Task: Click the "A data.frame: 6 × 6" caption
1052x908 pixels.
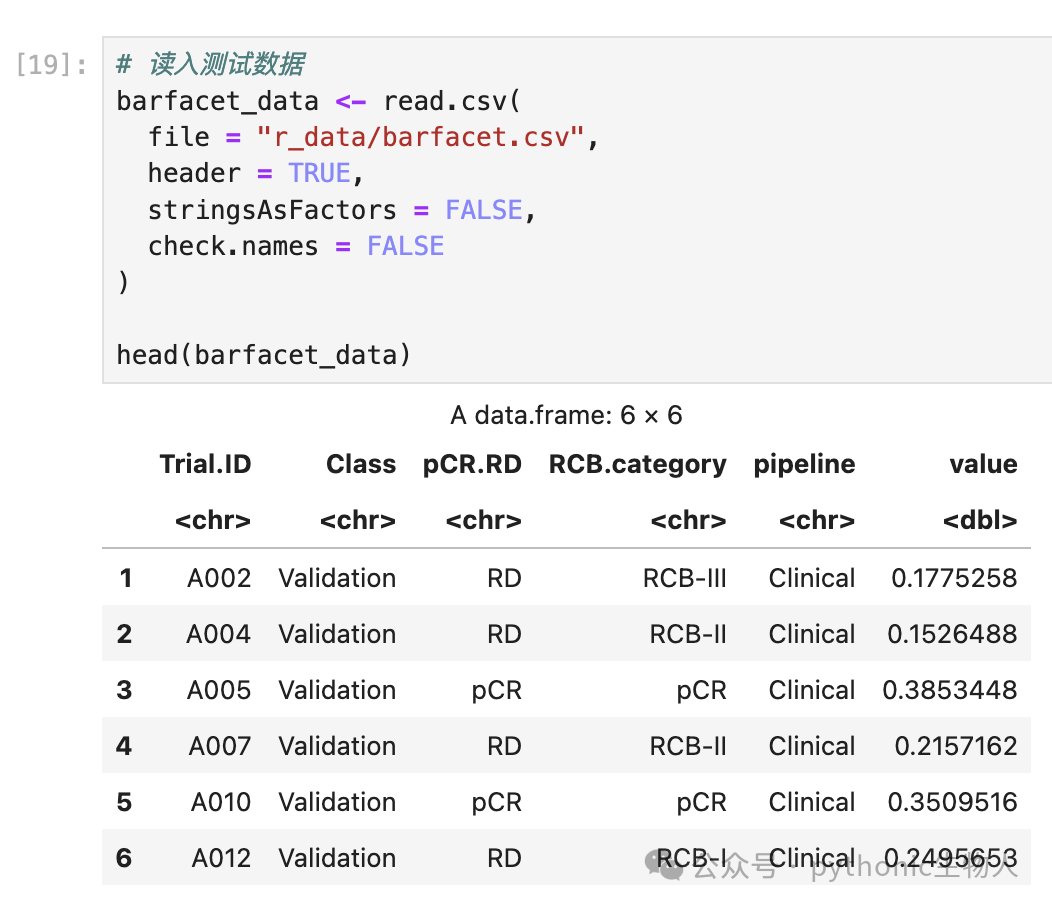Action: click(x=566, y=415)
